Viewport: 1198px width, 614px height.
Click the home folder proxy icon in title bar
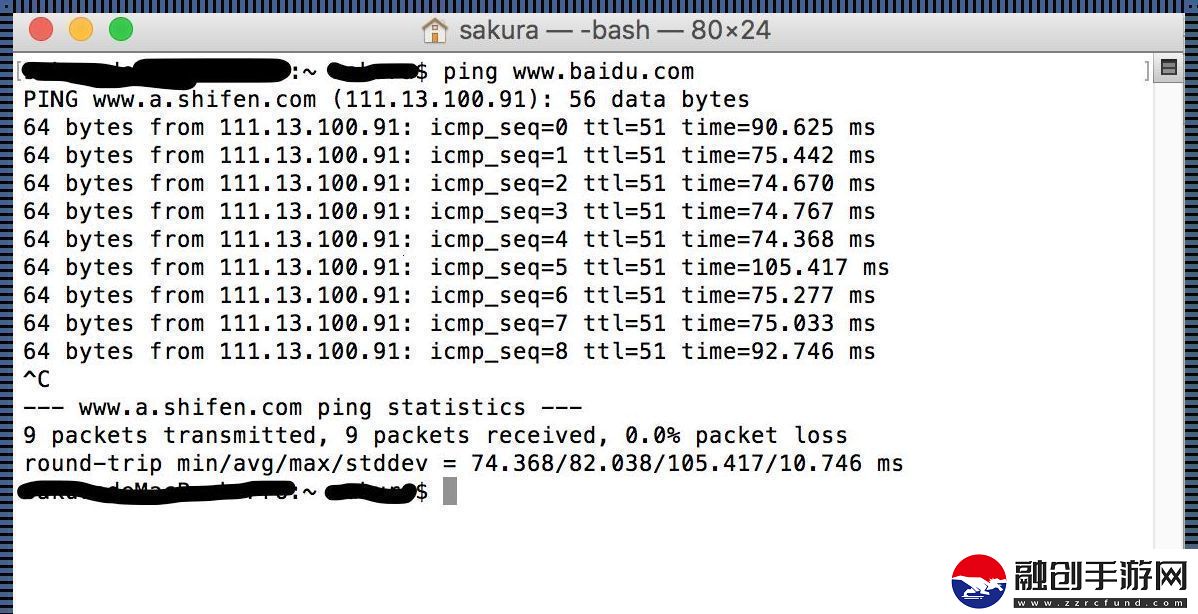435,31
